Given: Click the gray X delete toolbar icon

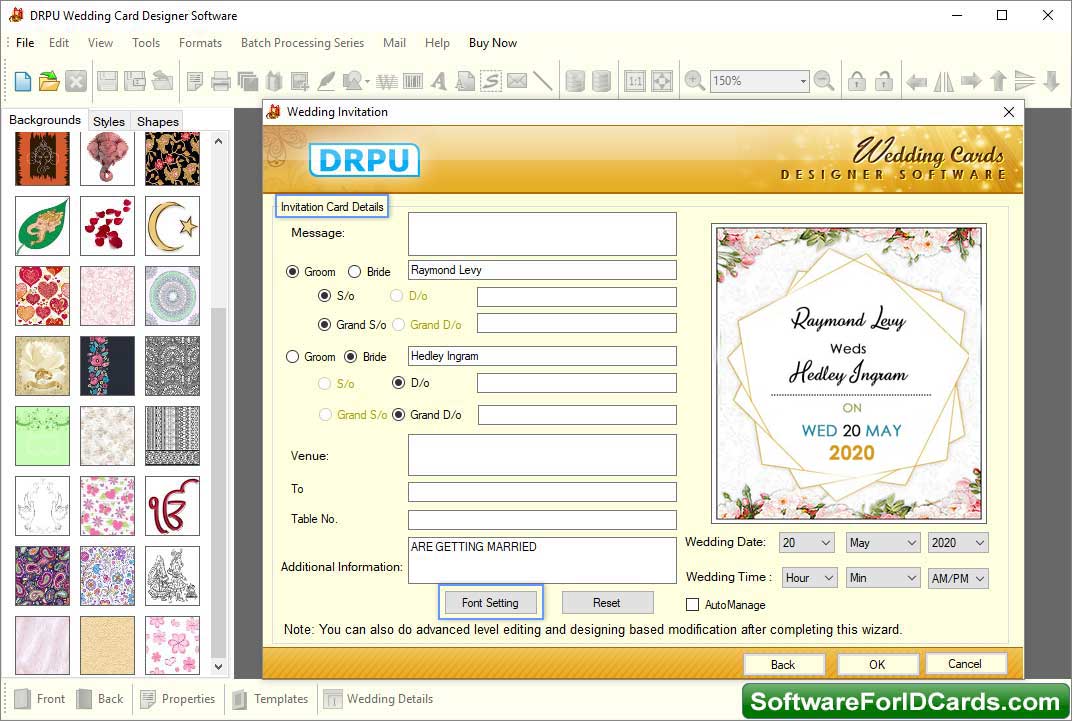Looking at the screenshot, I should click(76, 81).
